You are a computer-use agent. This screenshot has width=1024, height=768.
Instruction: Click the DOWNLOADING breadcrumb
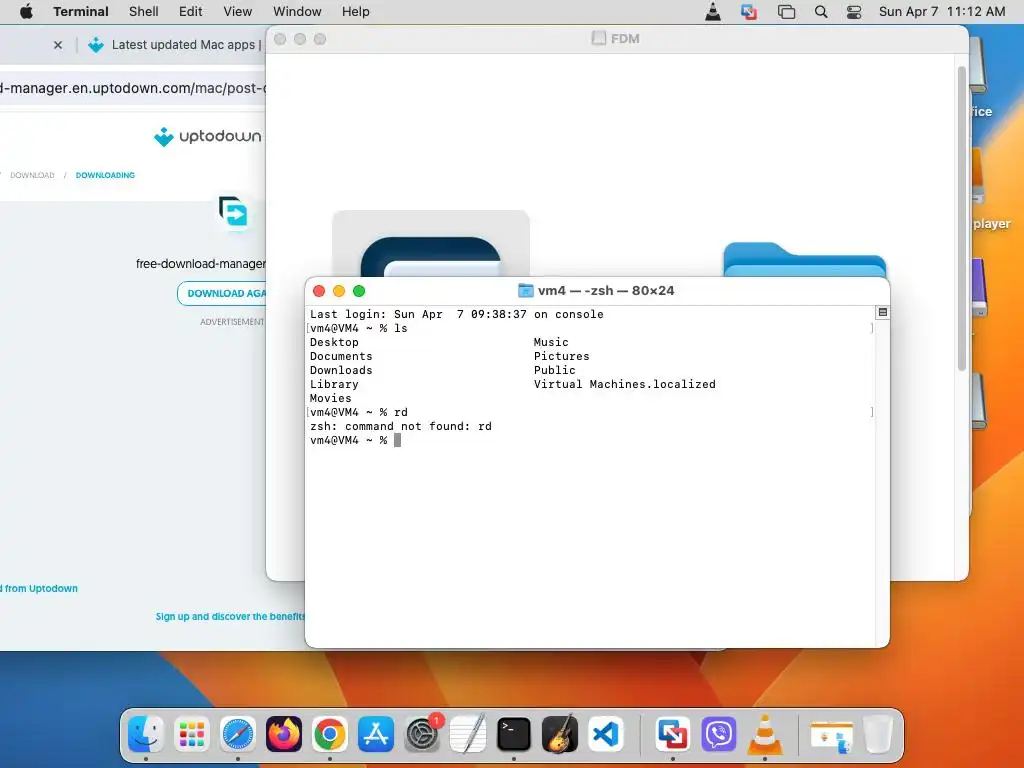tap(105, 175)
